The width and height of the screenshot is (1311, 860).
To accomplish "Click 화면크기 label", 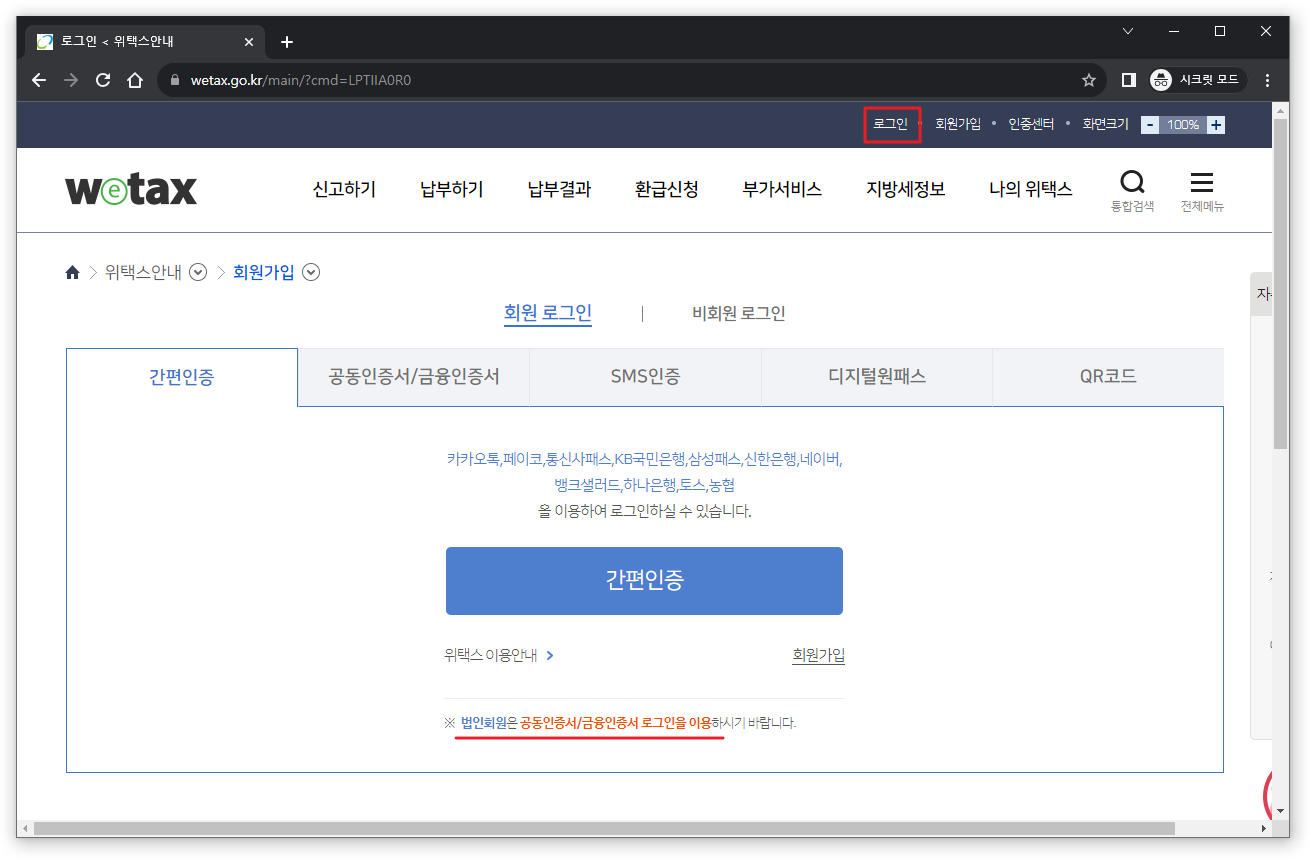I will pyautogui.click(x=1105, y=124).
